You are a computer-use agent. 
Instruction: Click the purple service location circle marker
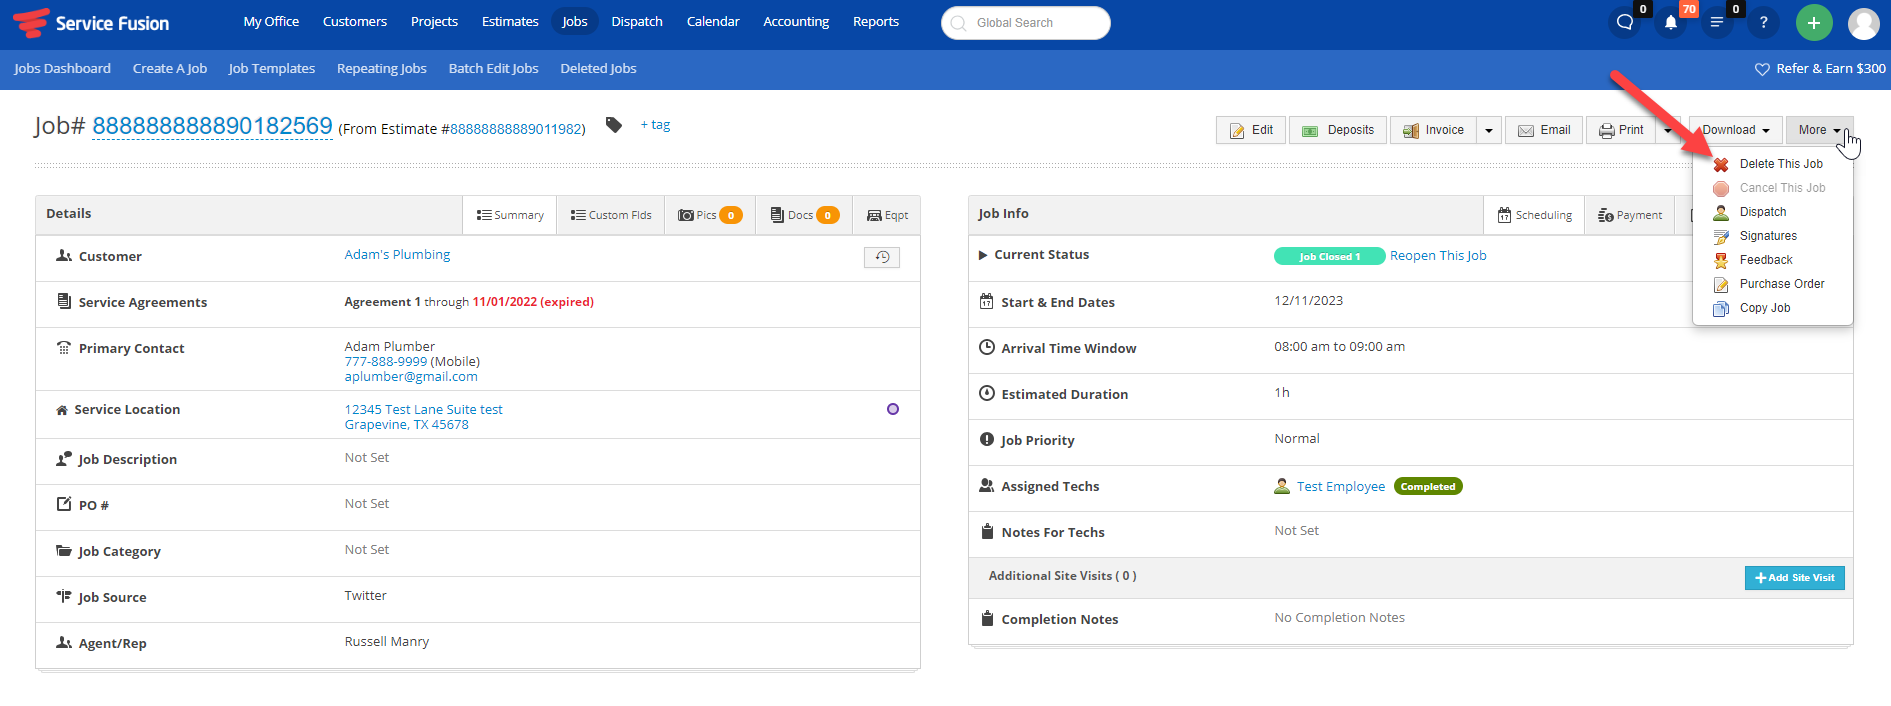pyautogui.click(x=892, y=409)
